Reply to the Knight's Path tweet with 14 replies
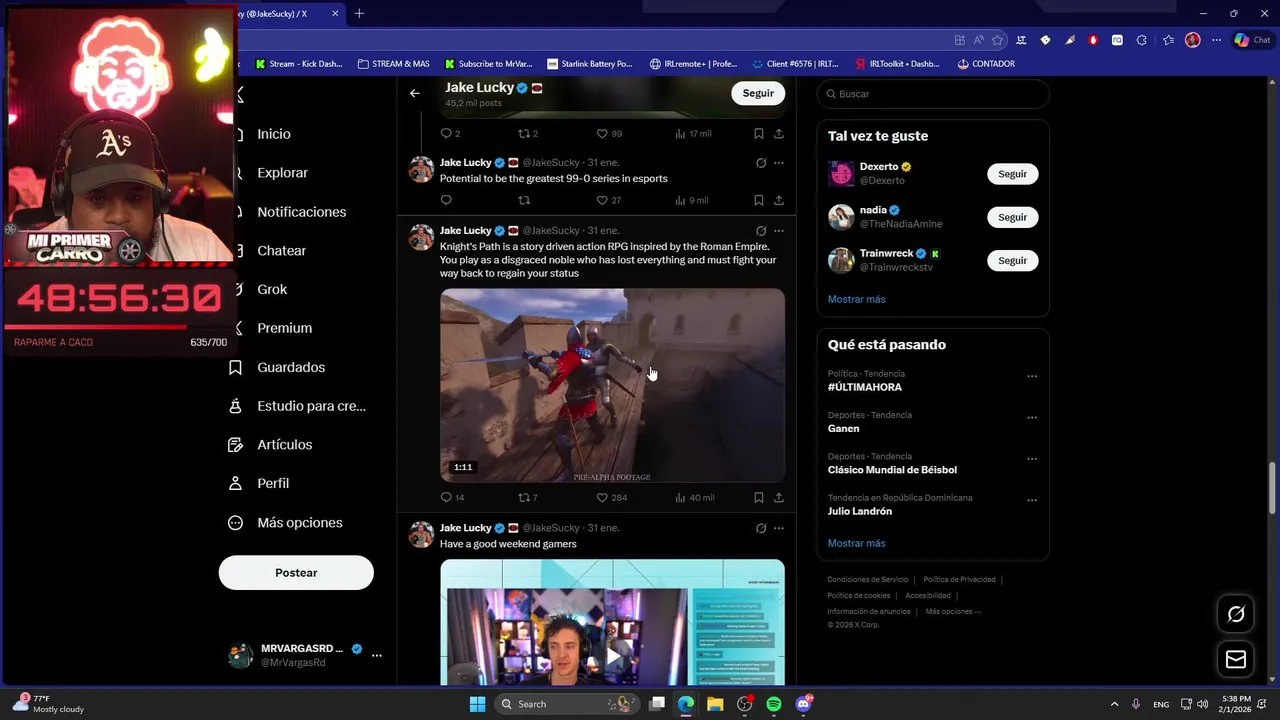 (452, 497)
